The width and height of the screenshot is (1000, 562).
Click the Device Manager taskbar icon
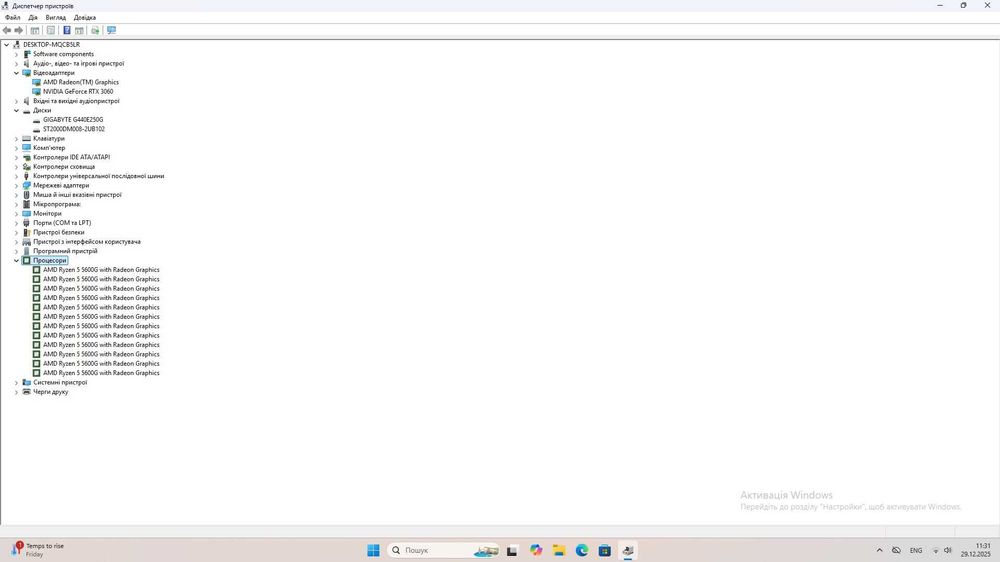point(628,550)
